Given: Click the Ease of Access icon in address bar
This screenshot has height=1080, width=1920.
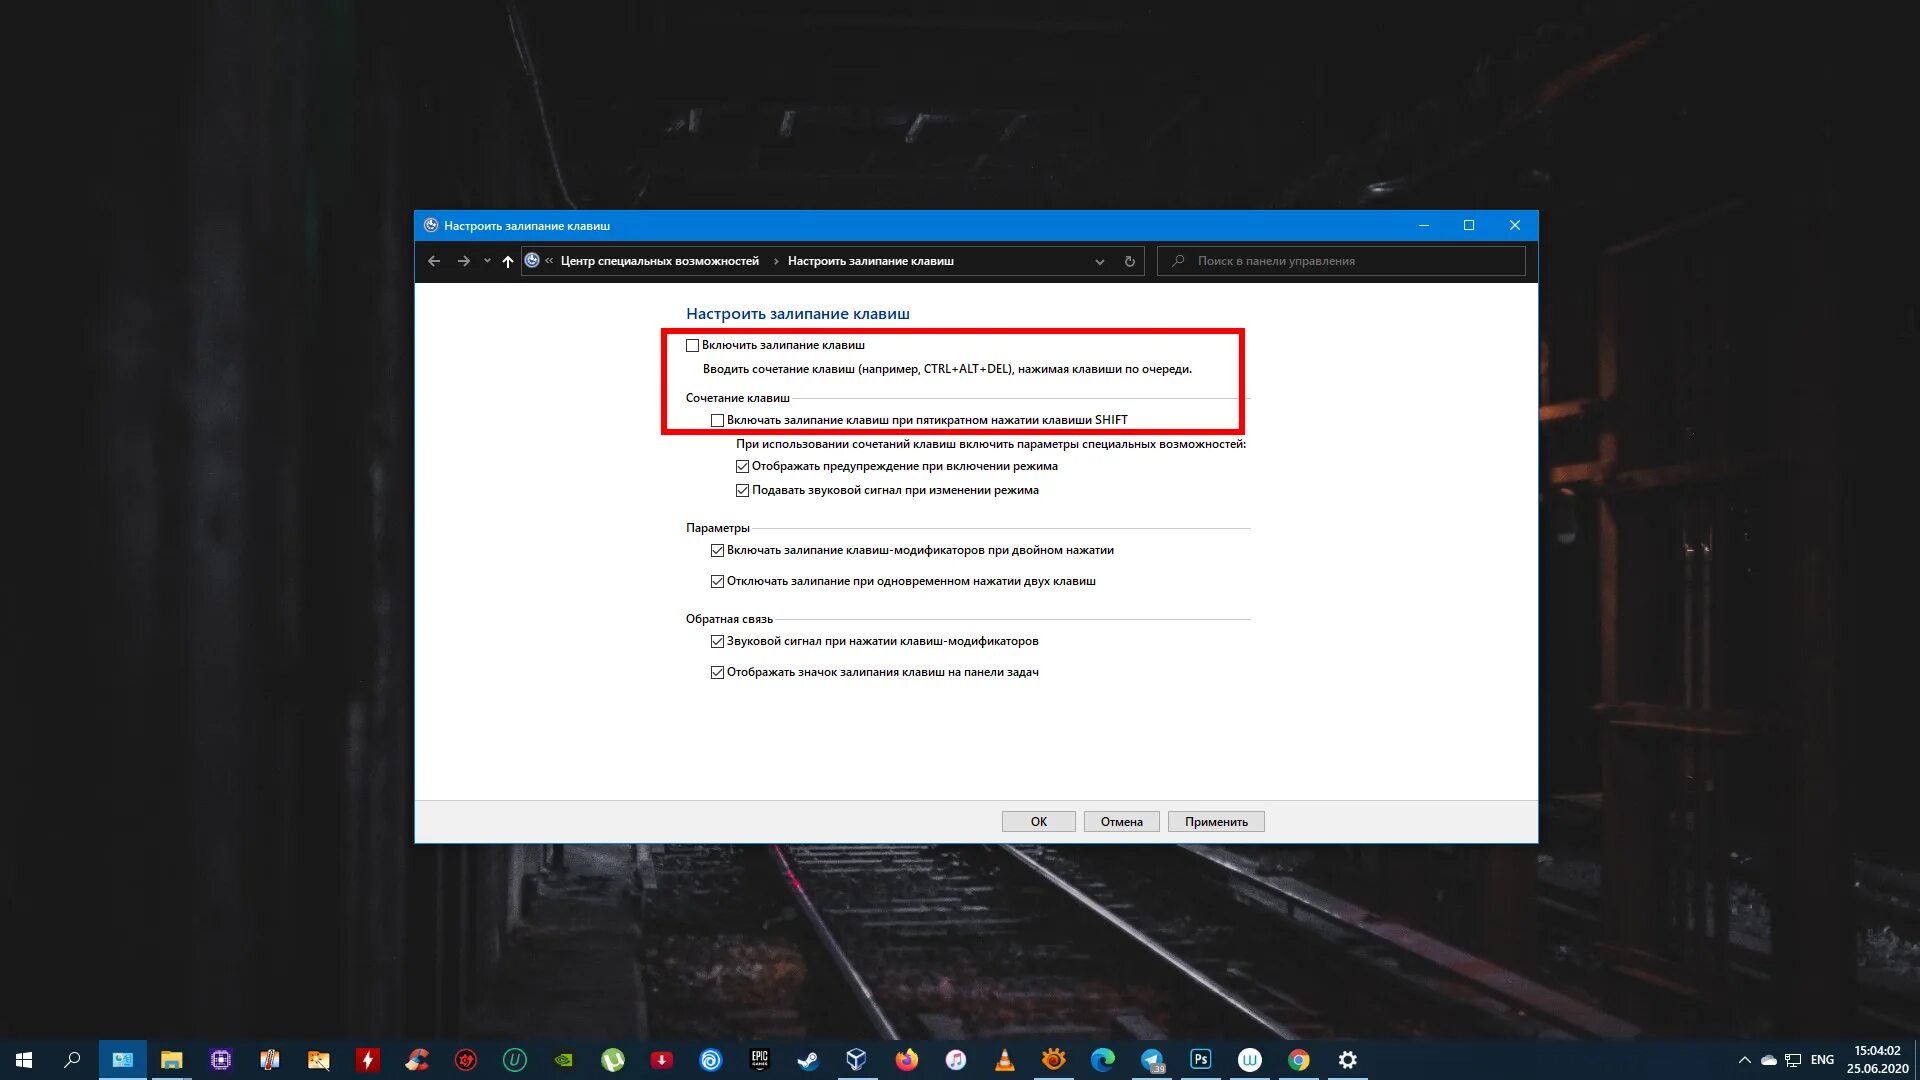Looking at the screenshot, I should point(532,260).
